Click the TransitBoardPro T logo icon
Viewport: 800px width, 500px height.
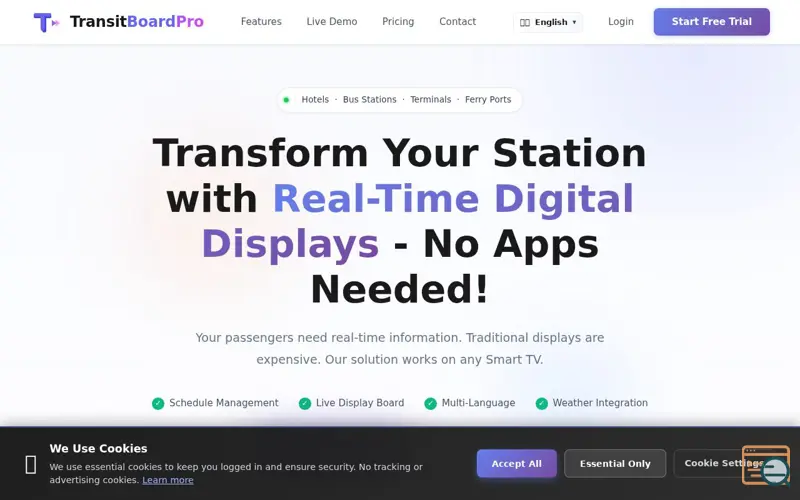[46, 22]
